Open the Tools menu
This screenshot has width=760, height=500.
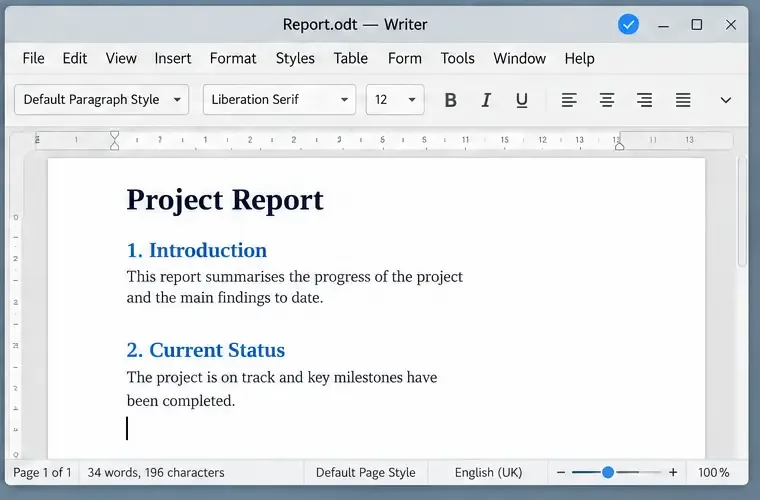(458, 58)
